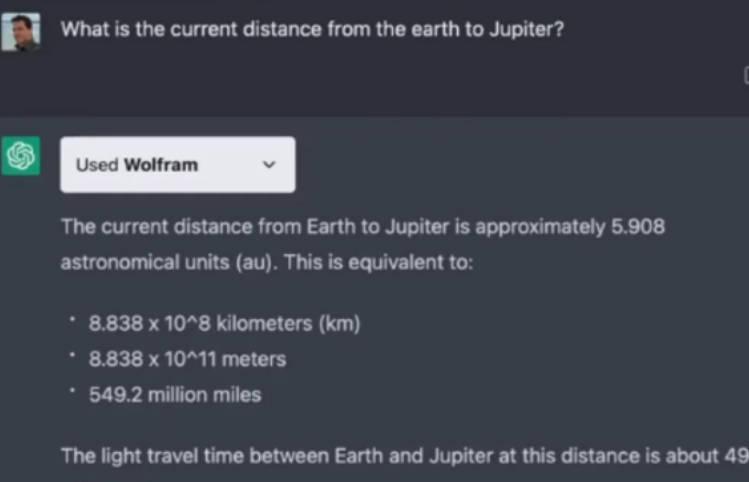
Task: Click the user profile avatar
Action: point(20,31)
